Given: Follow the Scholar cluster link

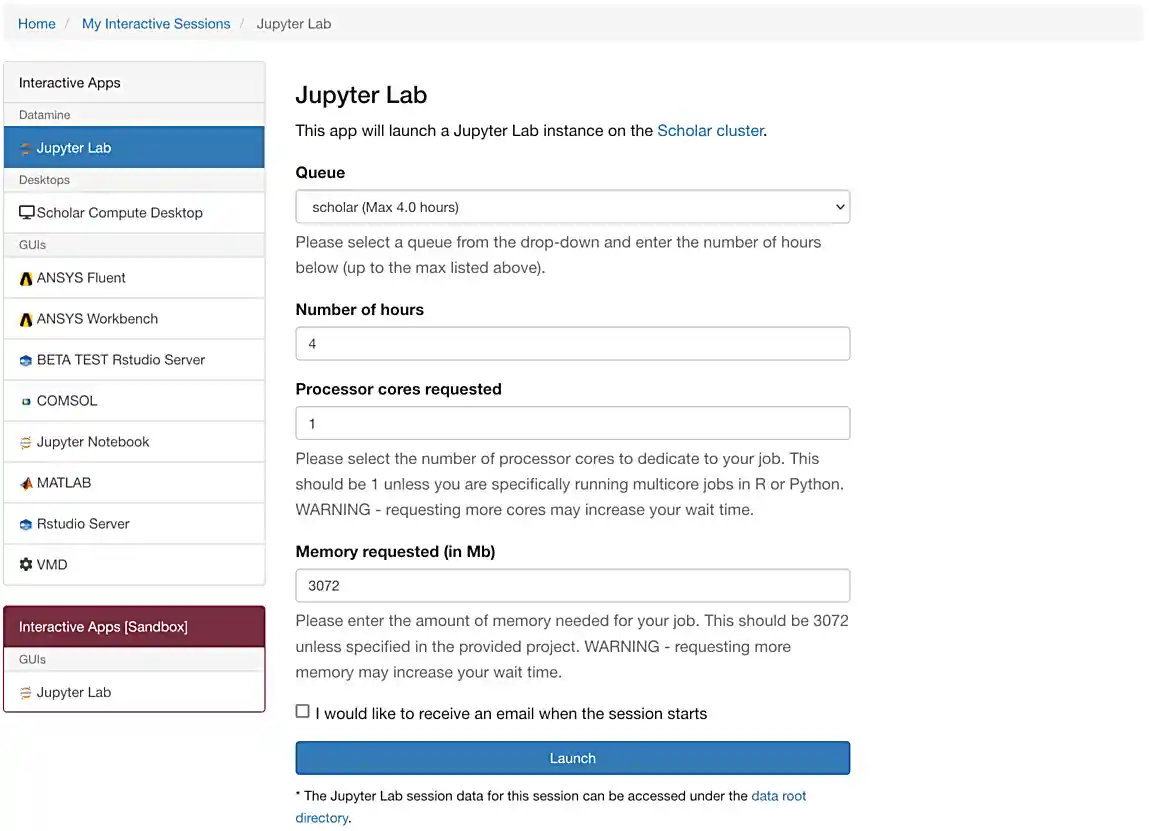Looking at the screenshot, I should click(x=710, y=130).
